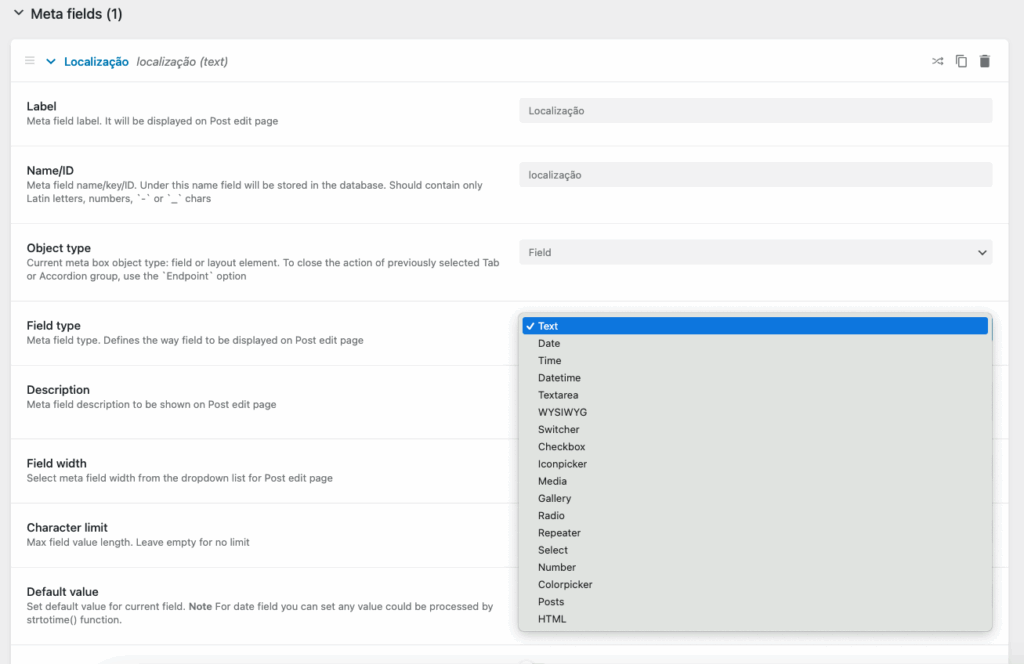The image size is (1024, 664).
Task: Collapse the Localização field chevron
Action: pyautogui.click(x=51, y=62)
